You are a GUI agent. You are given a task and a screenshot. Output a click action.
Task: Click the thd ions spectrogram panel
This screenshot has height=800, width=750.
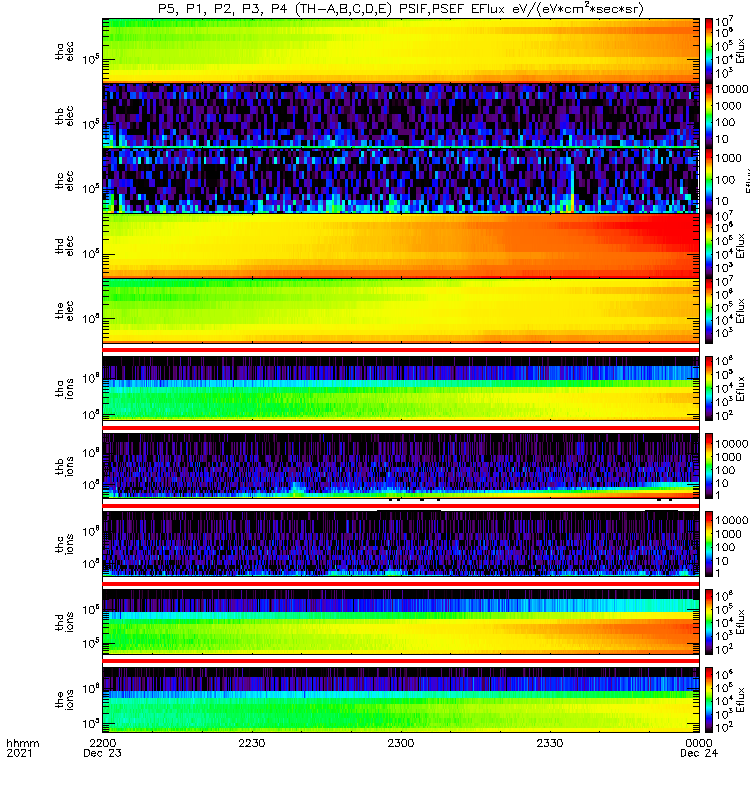401,622
